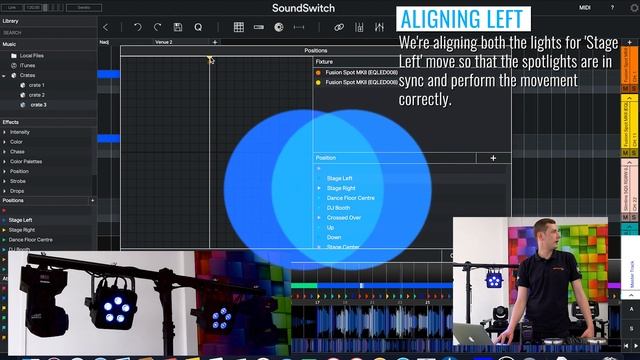Click the horizontal bar toolbar icon
640x360 pixels.
coord(259,27)
